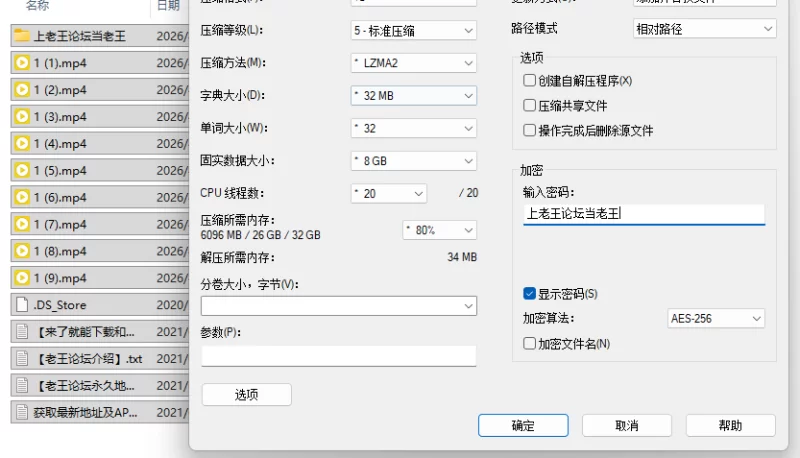Click the video icon of 1 (8).mp4
This screenshot has height=458, width=800.
click(x=22, y=251)
